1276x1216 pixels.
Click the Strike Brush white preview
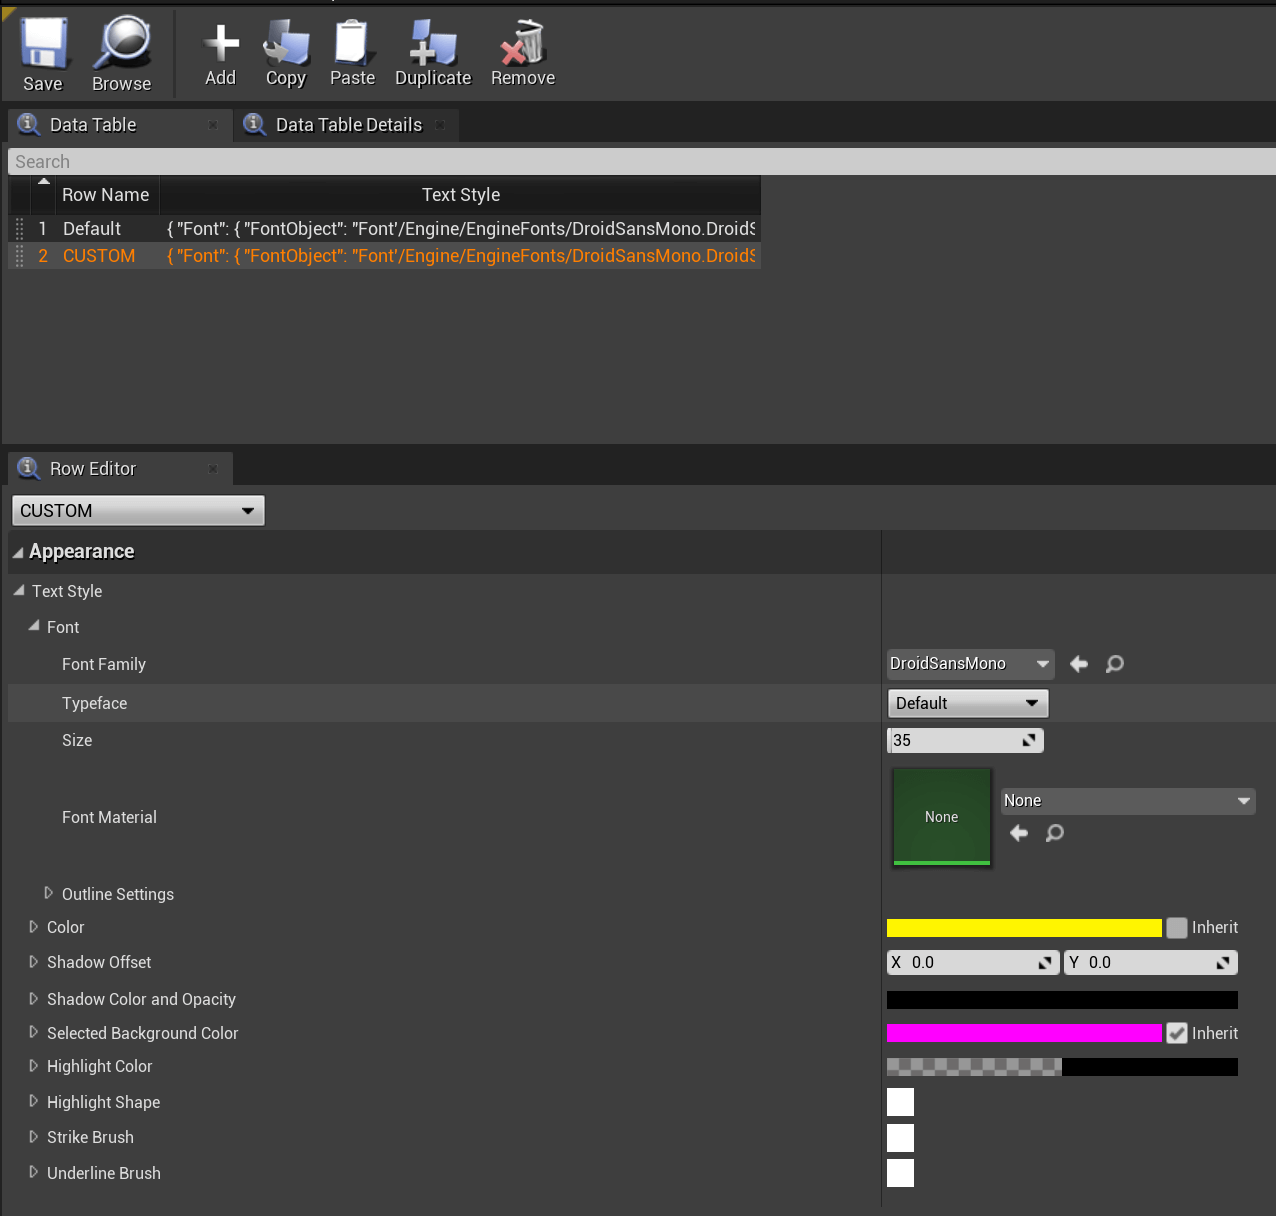point(900,1138)
